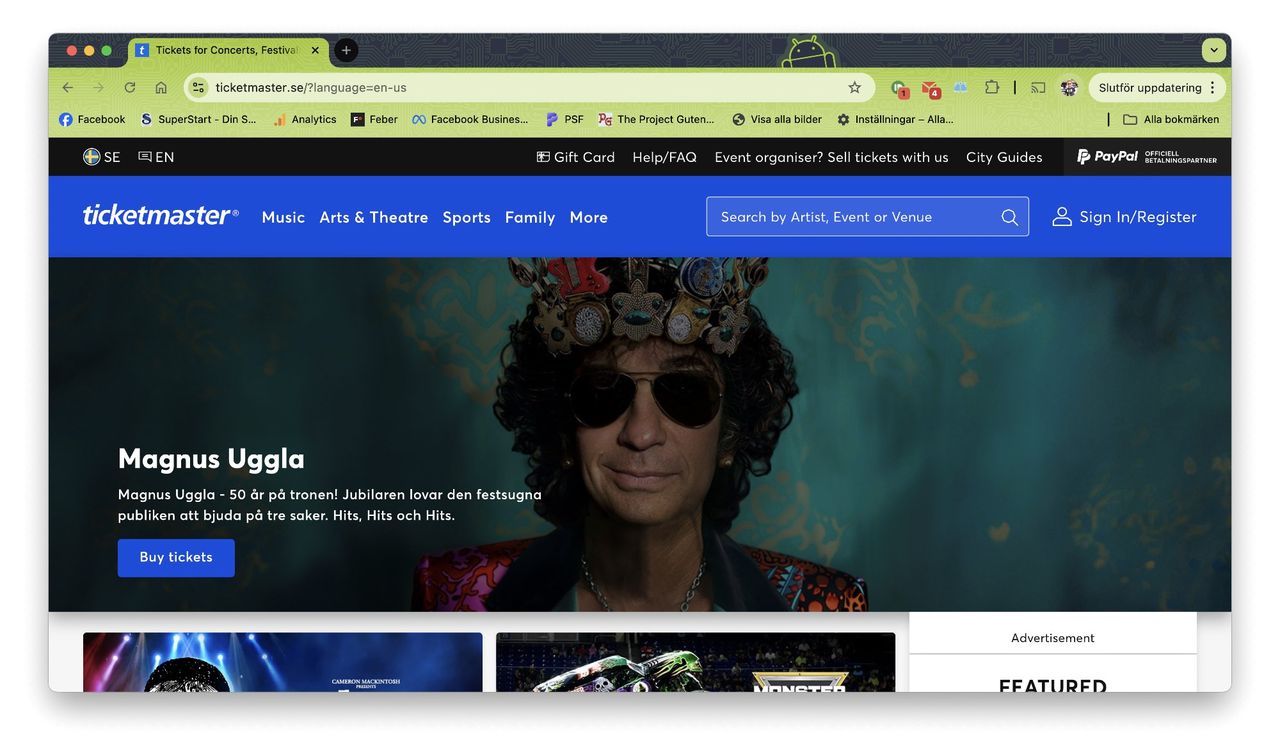
Task: Start casting with the Cast icon
Action: [x=1037, y=87]
